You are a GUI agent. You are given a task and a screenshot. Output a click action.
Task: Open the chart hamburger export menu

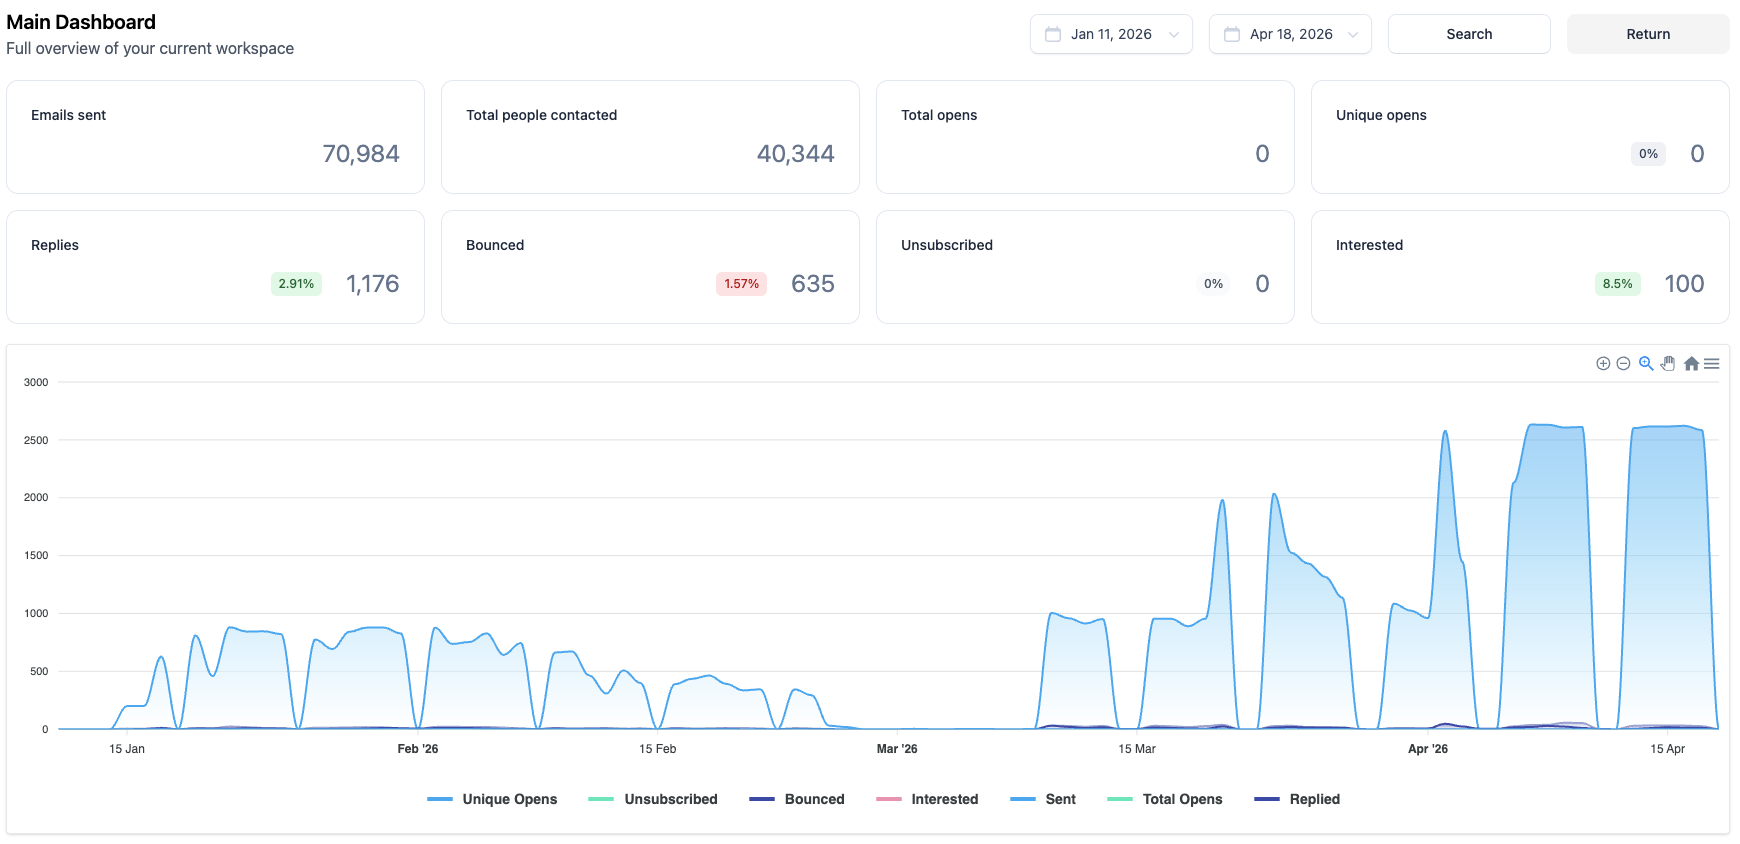[x=1712, y=364]
